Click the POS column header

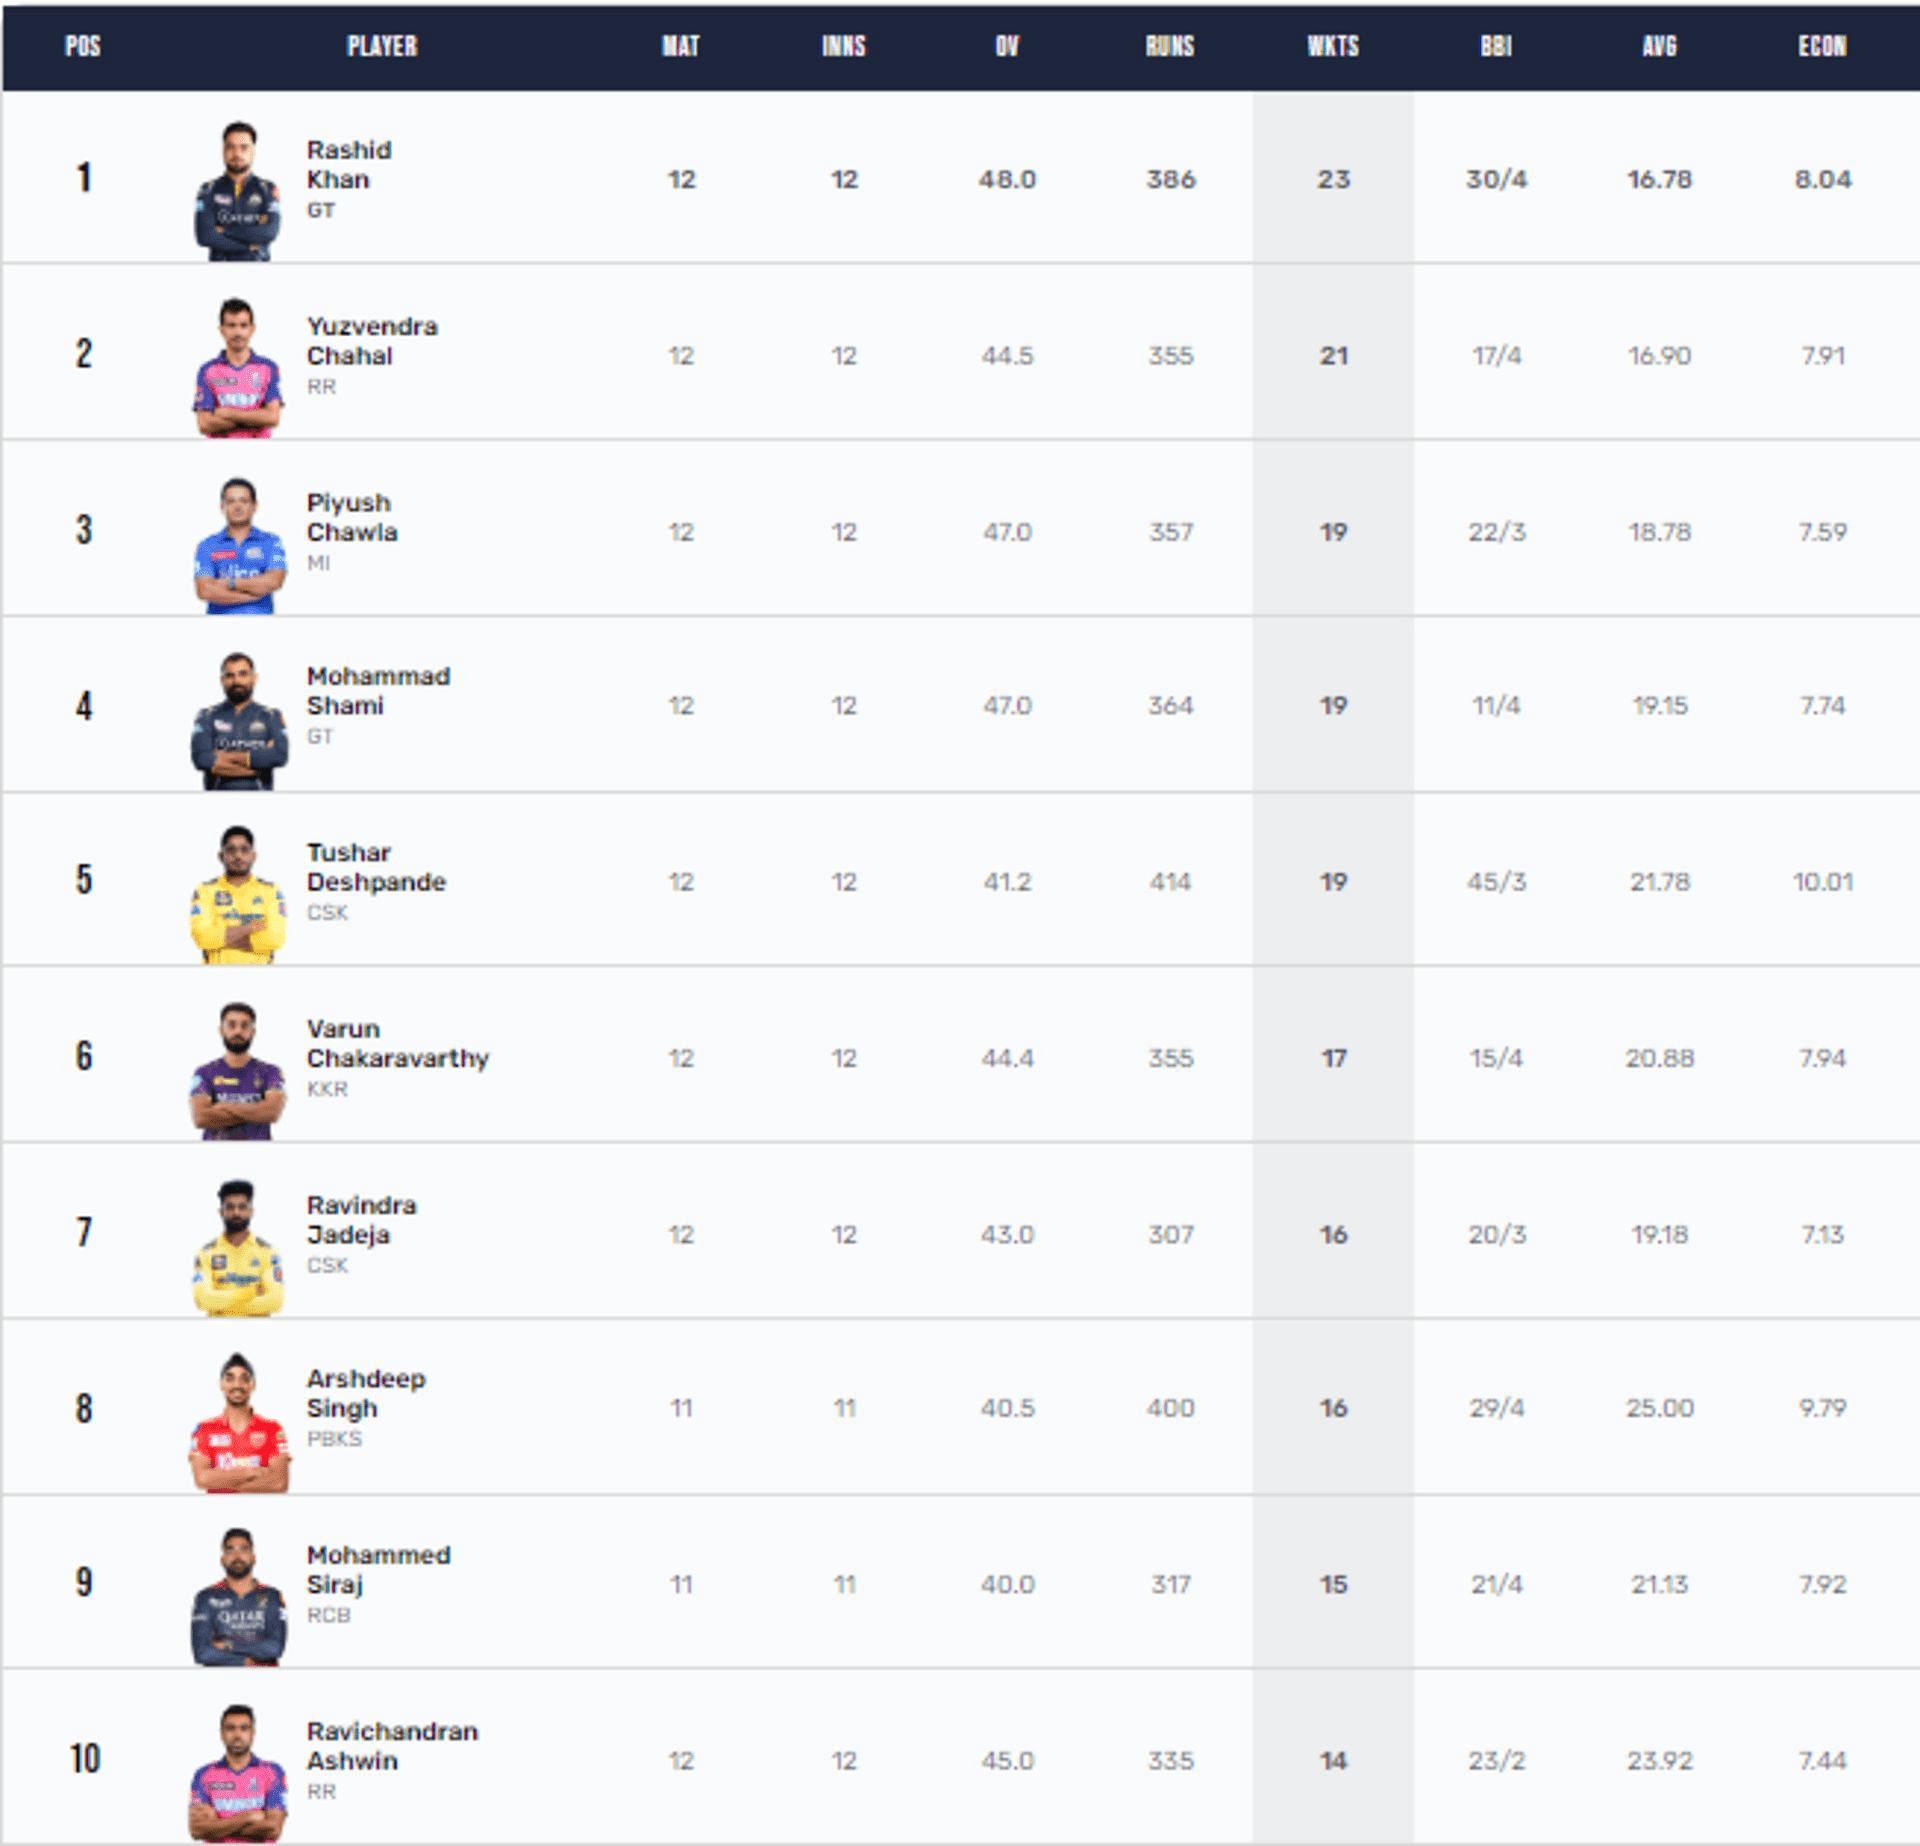coord(83,46)
